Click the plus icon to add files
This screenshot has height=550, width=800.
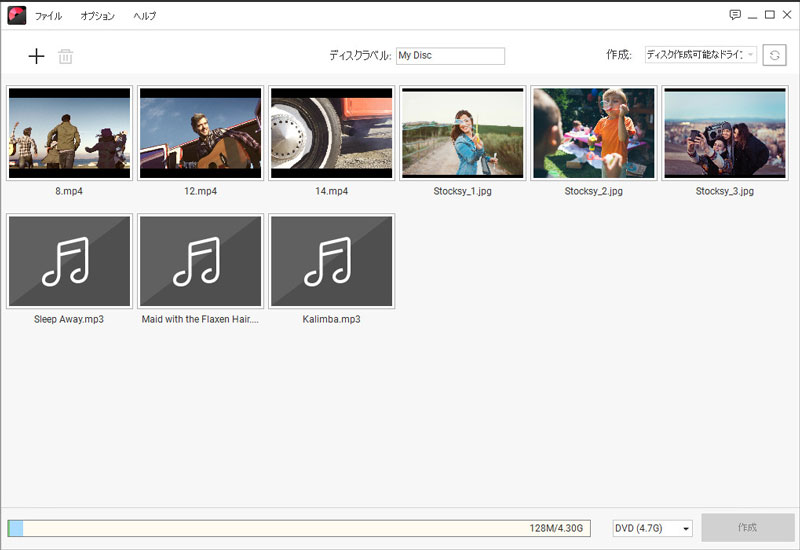36,56
